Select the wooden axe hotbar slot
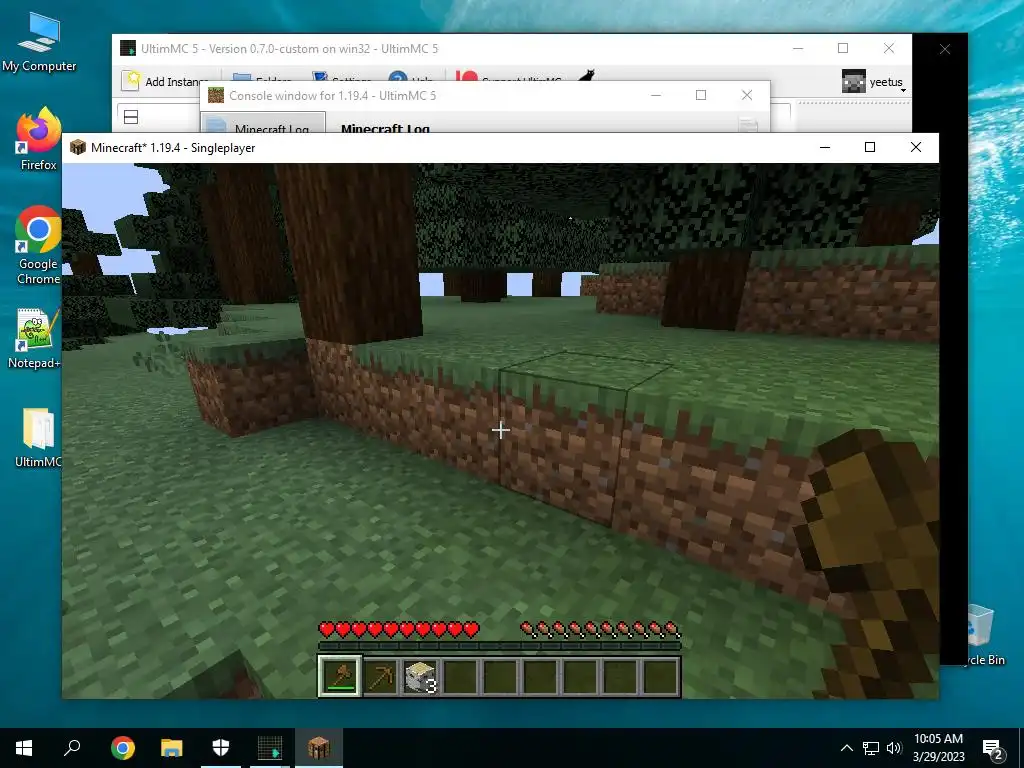Viewport: 1024px width, 768px height. tap(340, 677)
